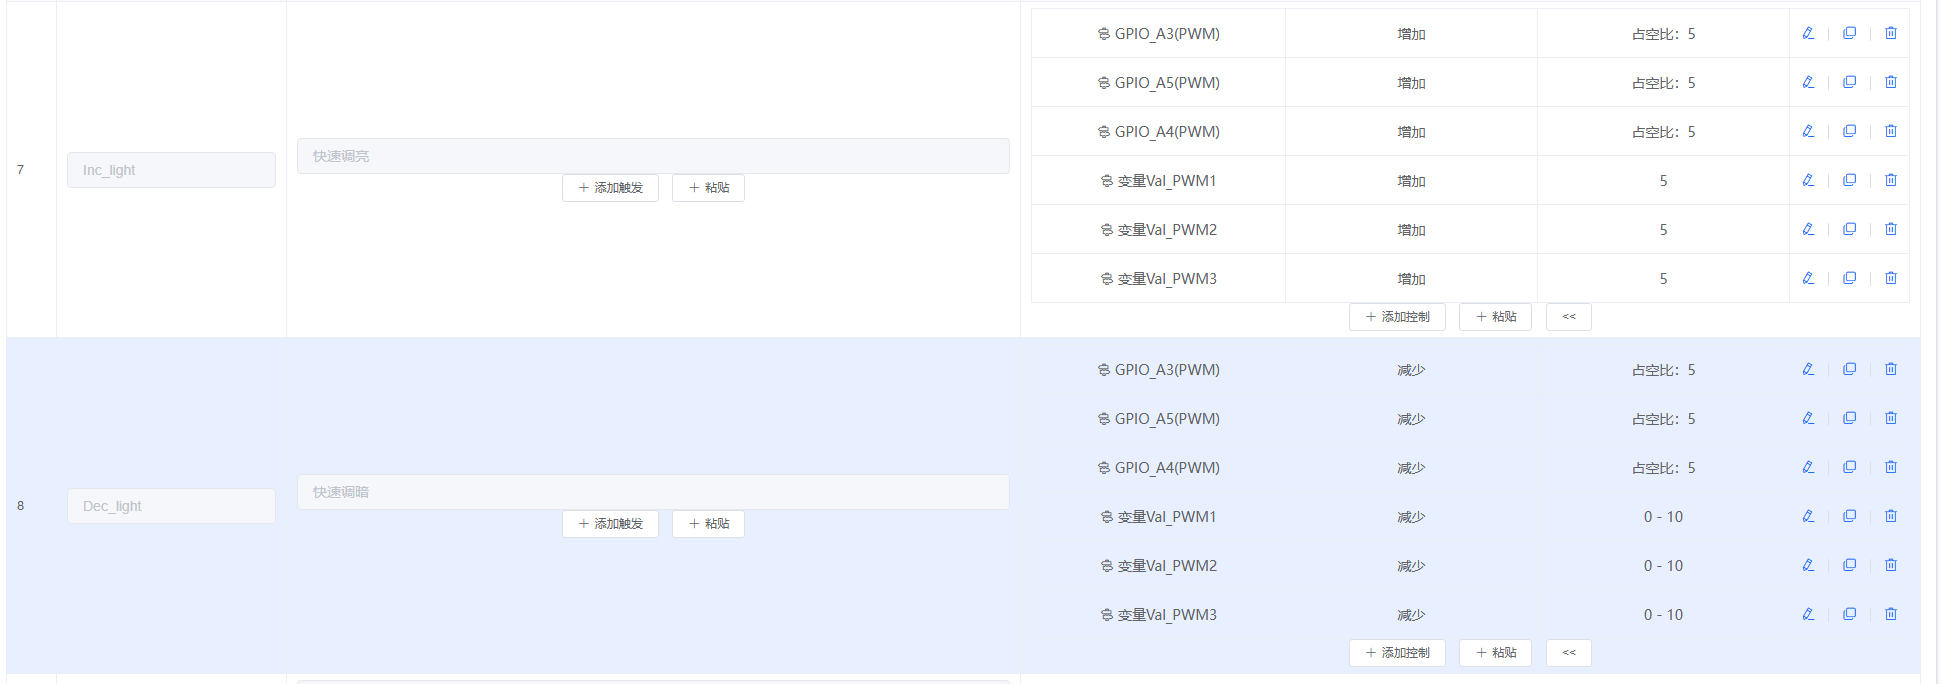
Task: Collapse the Inc_light control list with <<
Action: pyautogui.click(x=1568, y=317)
